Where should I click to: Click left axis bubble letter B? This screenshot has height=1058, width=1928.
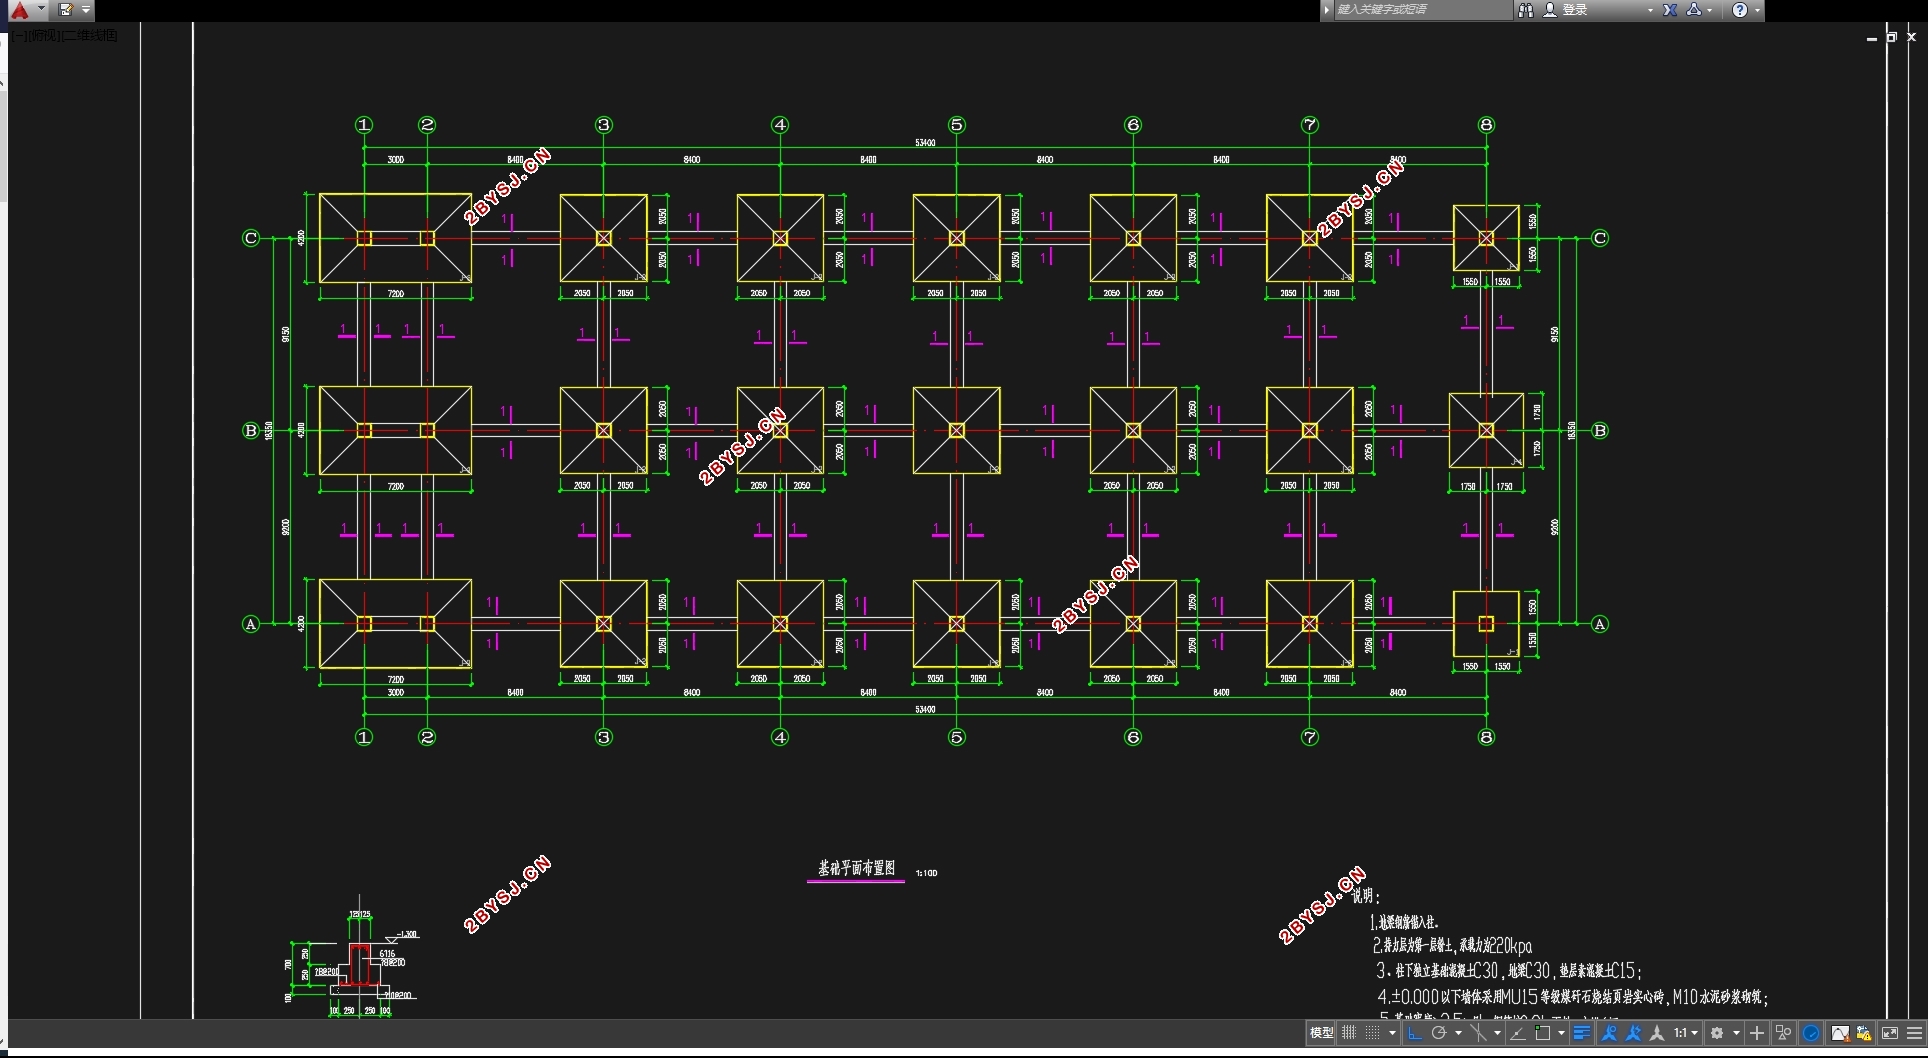pos(251,431)
